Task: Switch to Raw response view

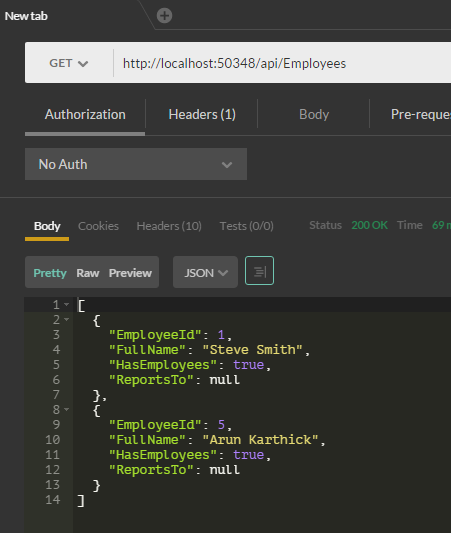Action: (88, 273)
